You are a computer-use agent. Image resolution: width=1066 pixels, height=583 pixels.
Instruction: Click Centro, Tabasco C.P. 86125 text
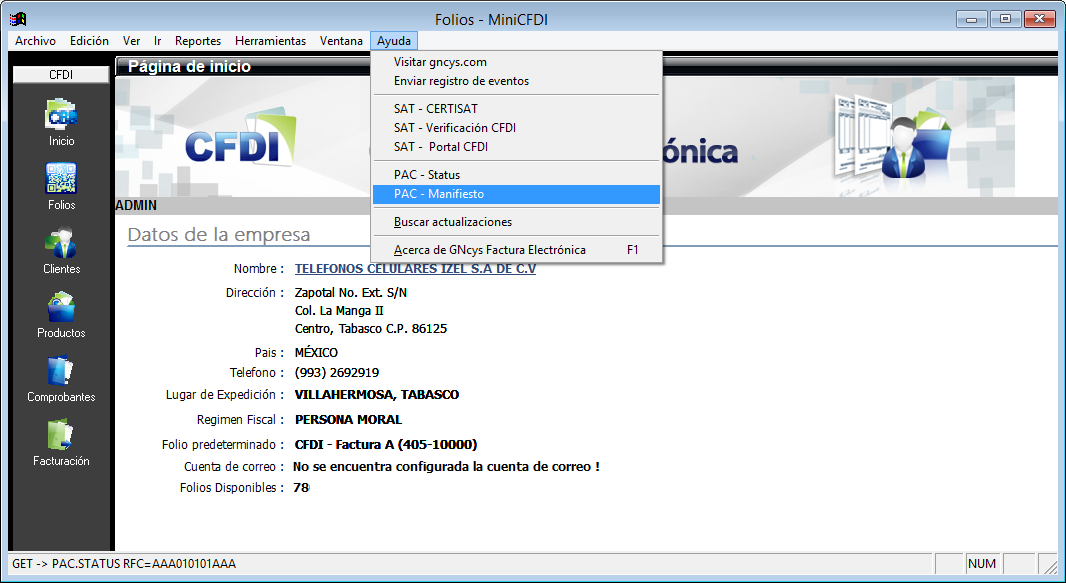[x=371, y=329]
